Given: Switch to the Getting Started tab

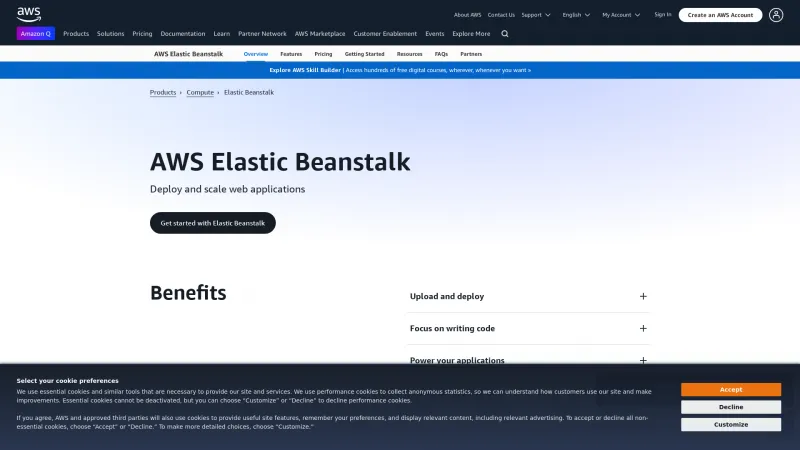Looking at the screenshot, I should coord(364,54).
